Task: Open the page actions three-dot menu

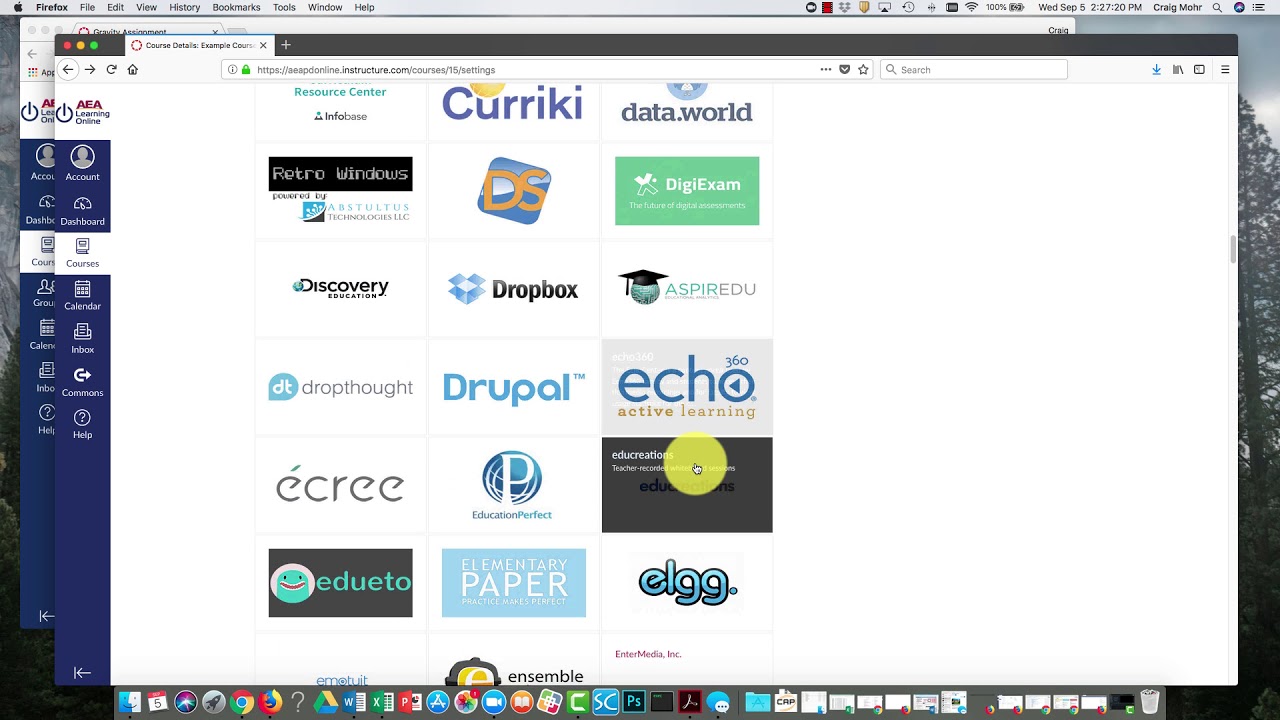Action: (825, 69)
